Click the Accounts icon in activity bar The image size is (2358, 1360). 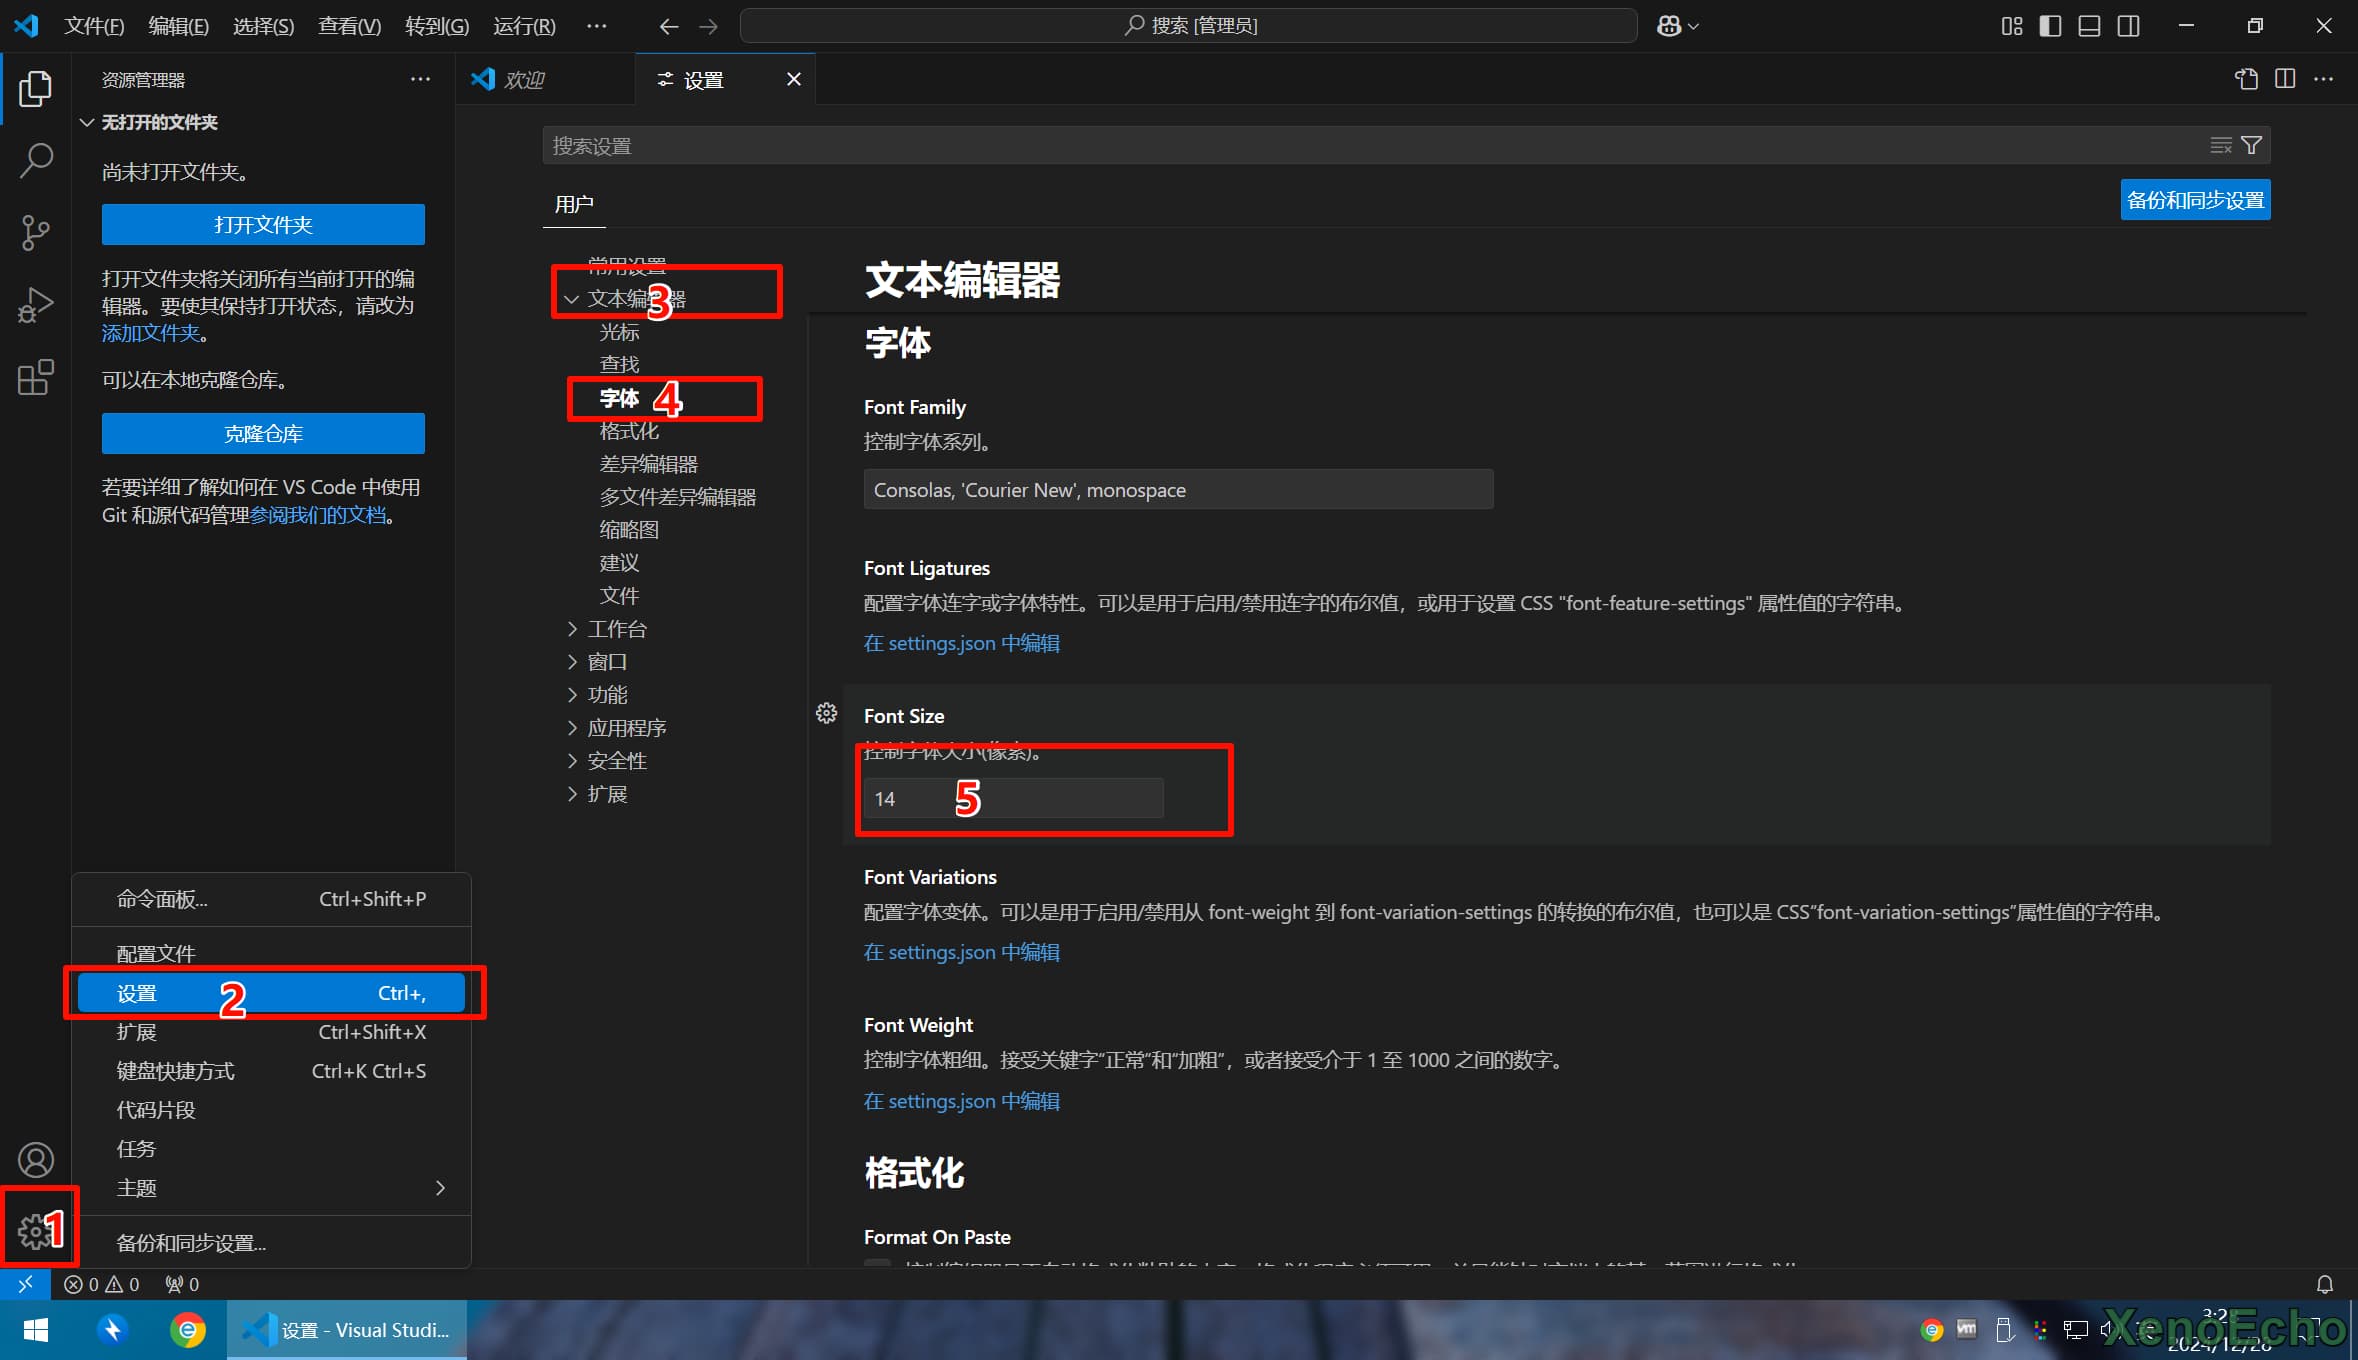[36, 1160]
